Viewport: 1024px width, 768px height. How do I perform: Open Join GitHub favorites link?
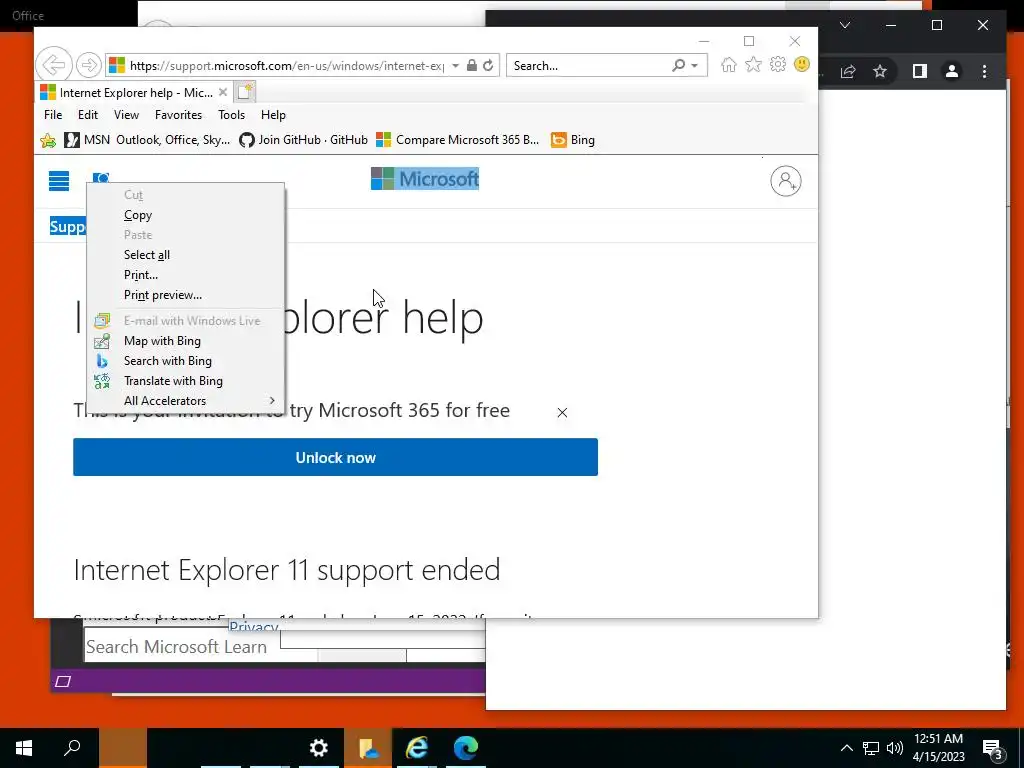tap(304, 140)
